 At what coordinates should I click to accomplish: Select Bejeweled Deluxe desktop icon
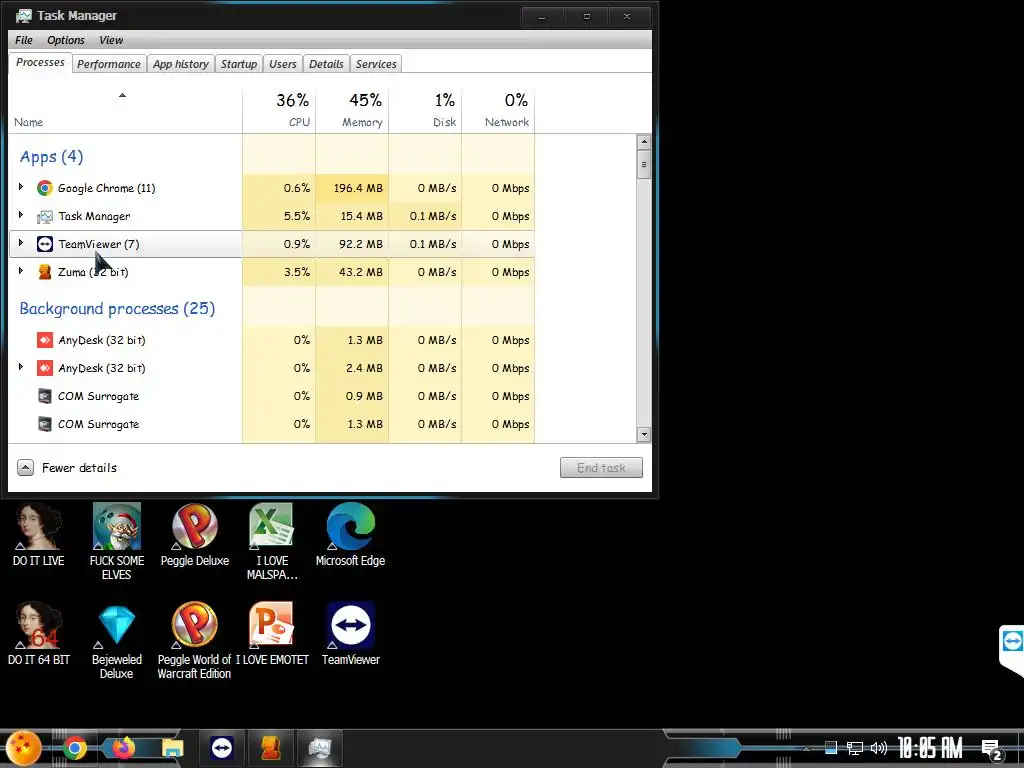click(116, 641)
